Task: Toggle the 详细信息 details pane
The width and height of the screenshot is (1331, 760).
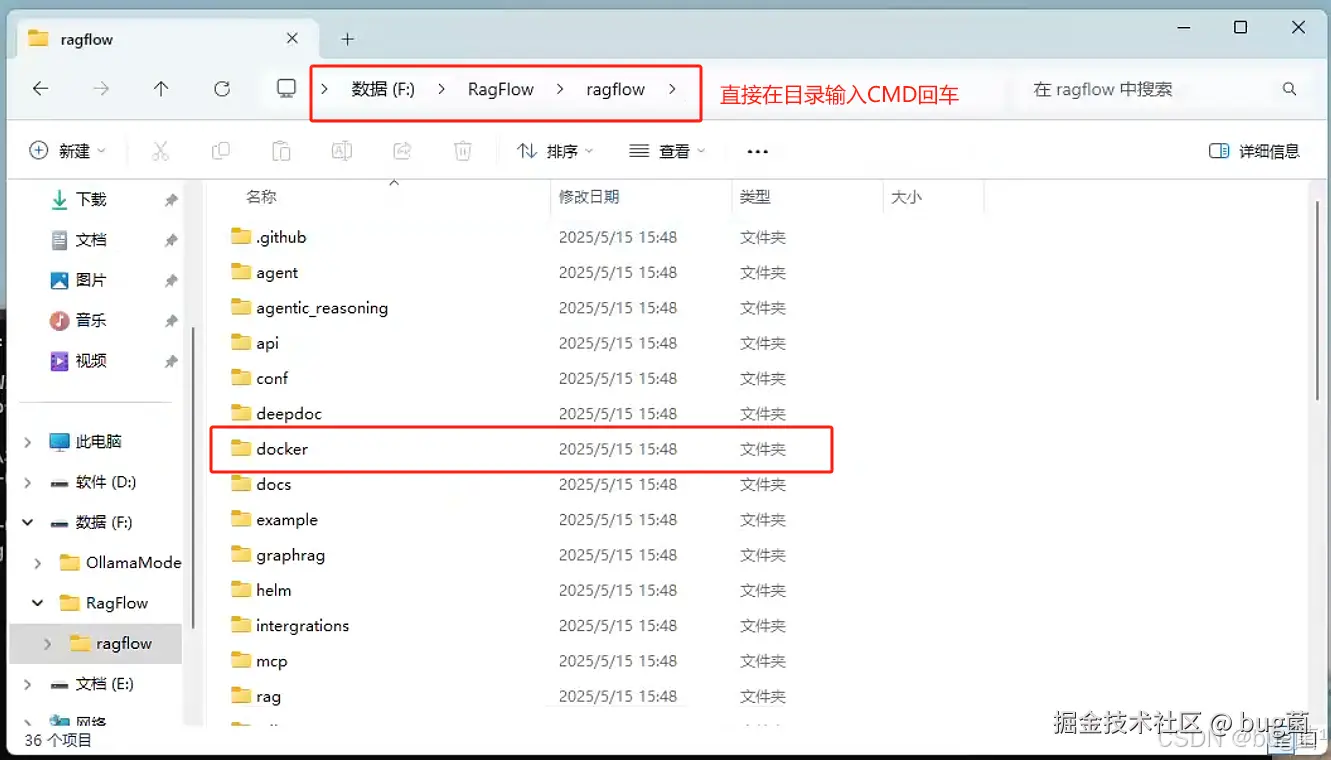Action: point(1254,151)
